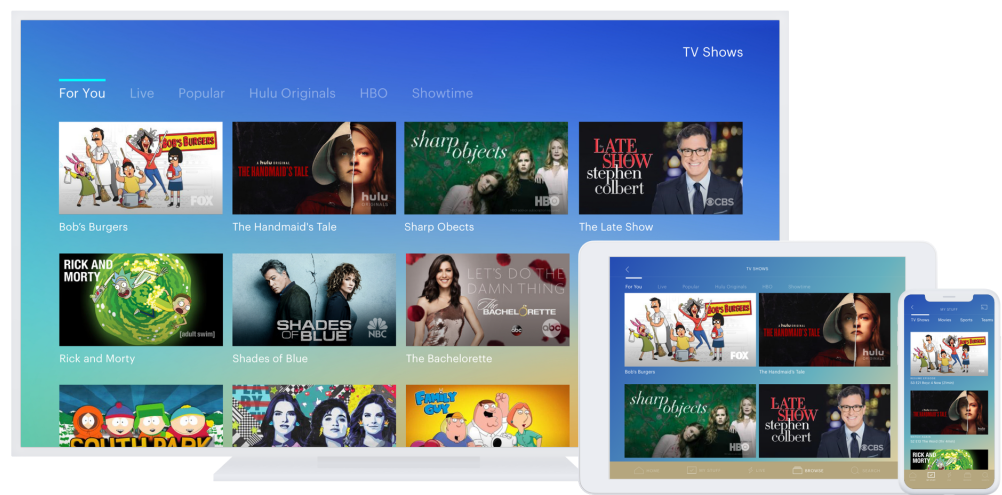Select Rick and Morty thumbnail on the TV
The height and width of the screenshot is (495, 1002).
tap(141, 300)
